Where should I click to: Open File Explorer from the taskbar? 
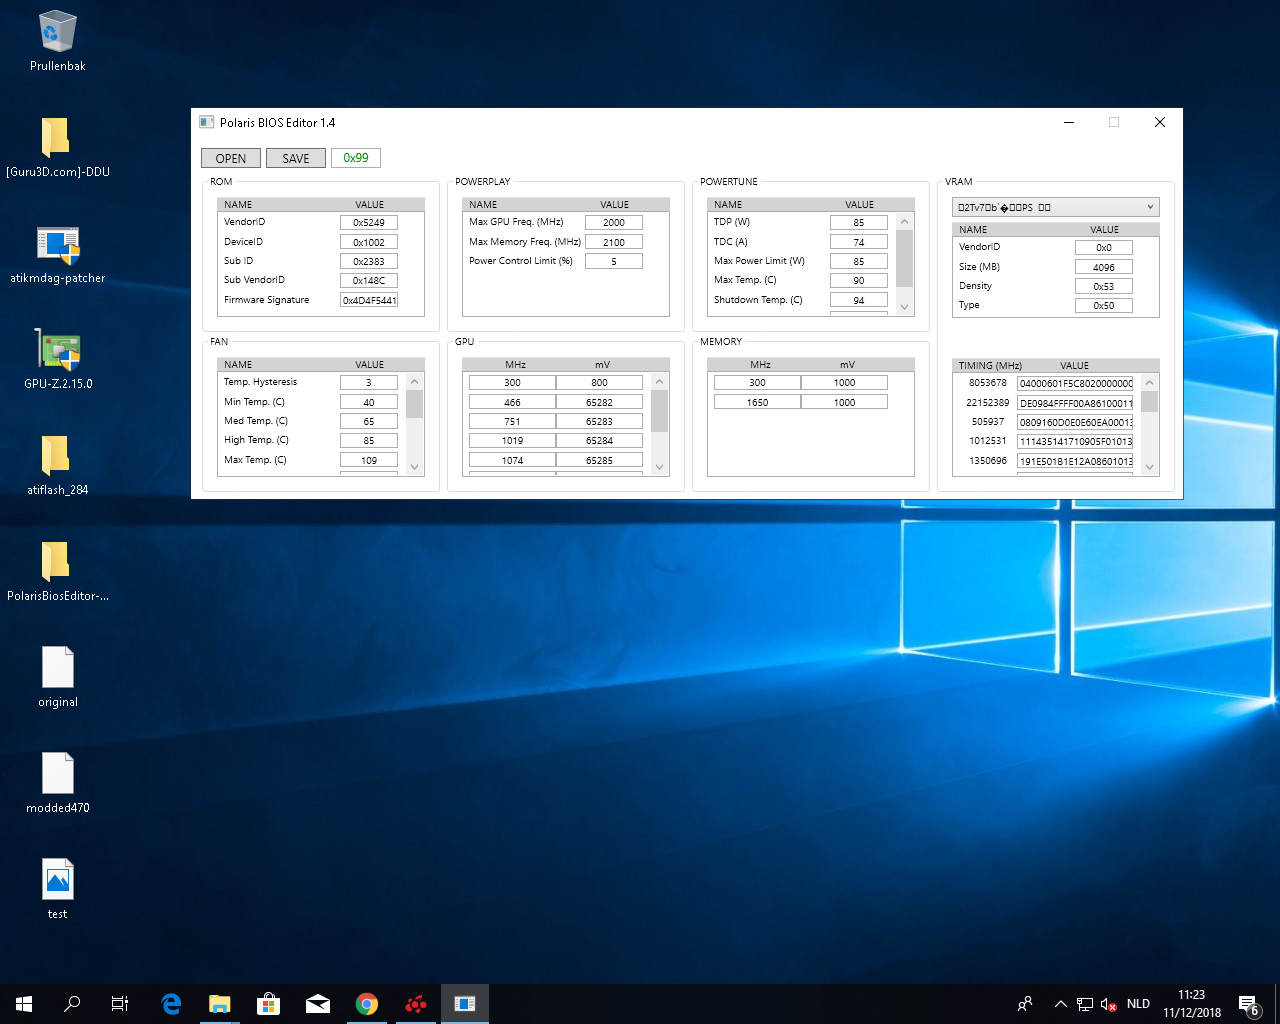(x=219, y=1004)
